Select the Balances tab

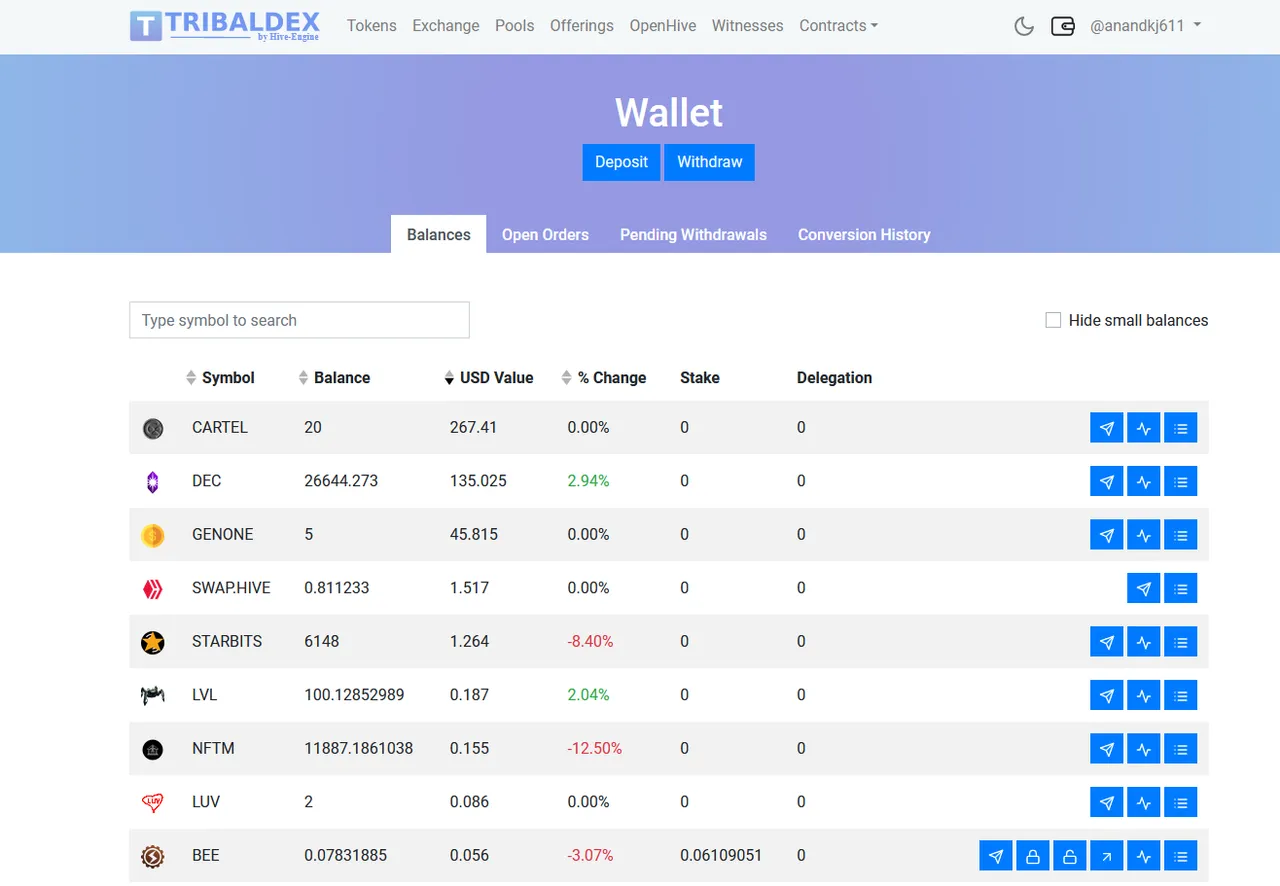[439, 234]
